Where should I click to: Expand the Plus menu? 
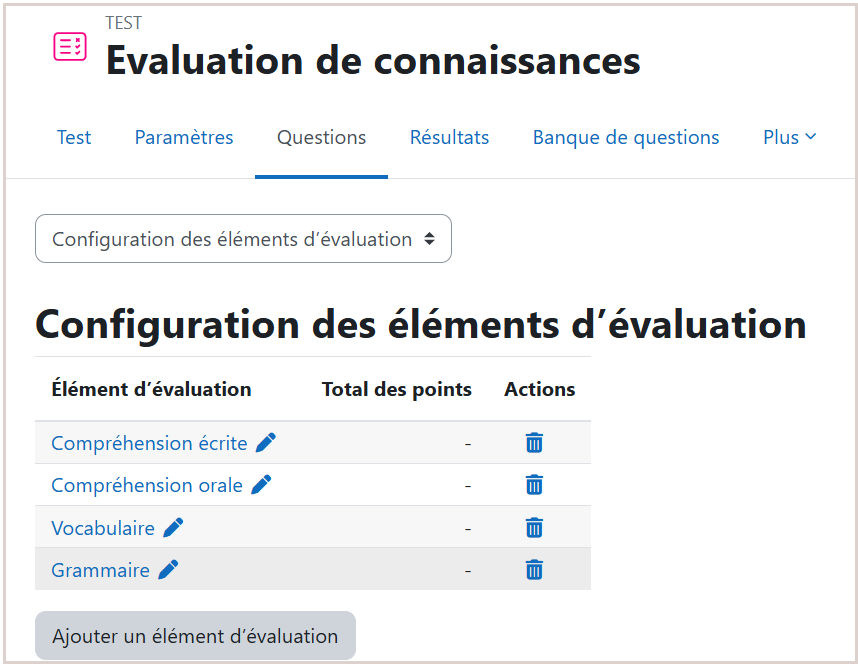tap(789, 138)
